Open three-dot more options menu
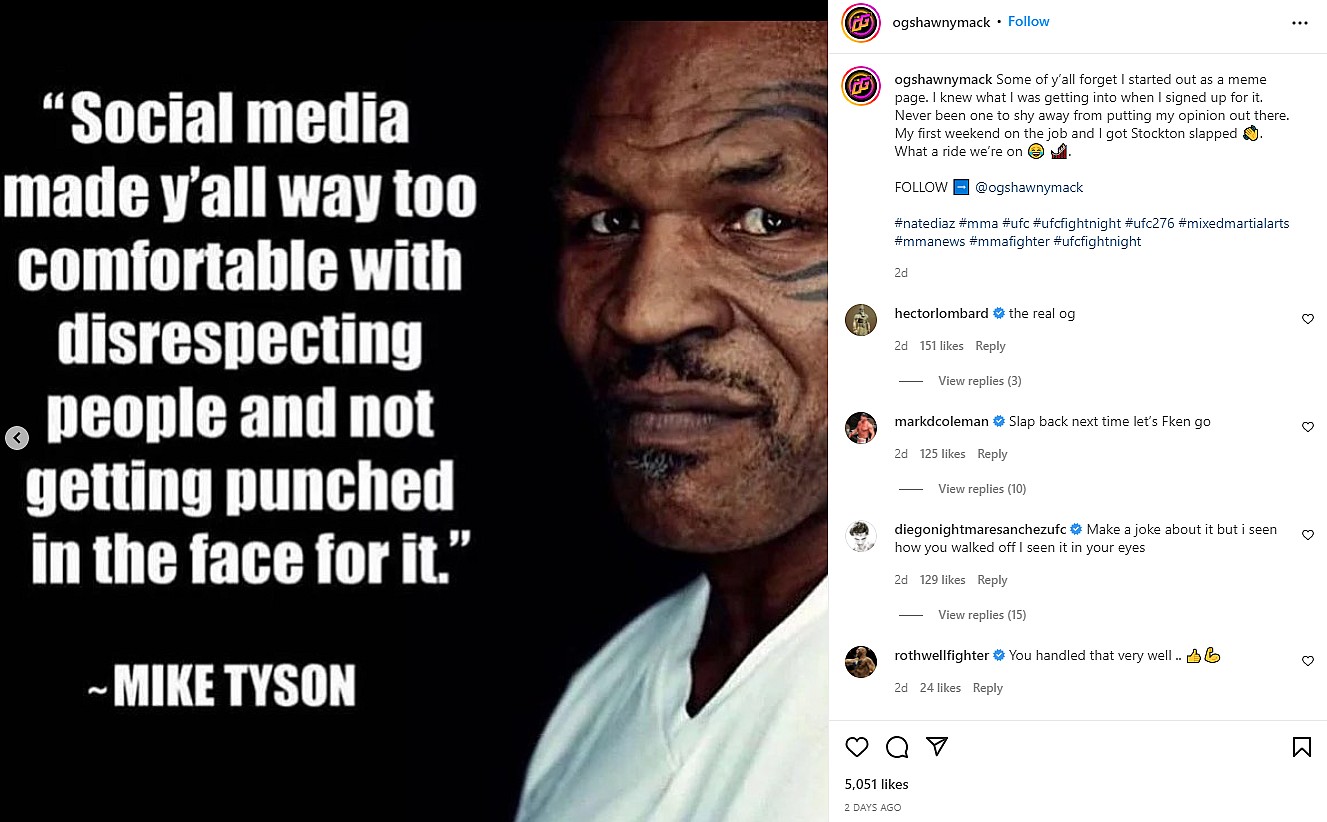Viewport: 1327px width, 822px height. pos(1300,23)
